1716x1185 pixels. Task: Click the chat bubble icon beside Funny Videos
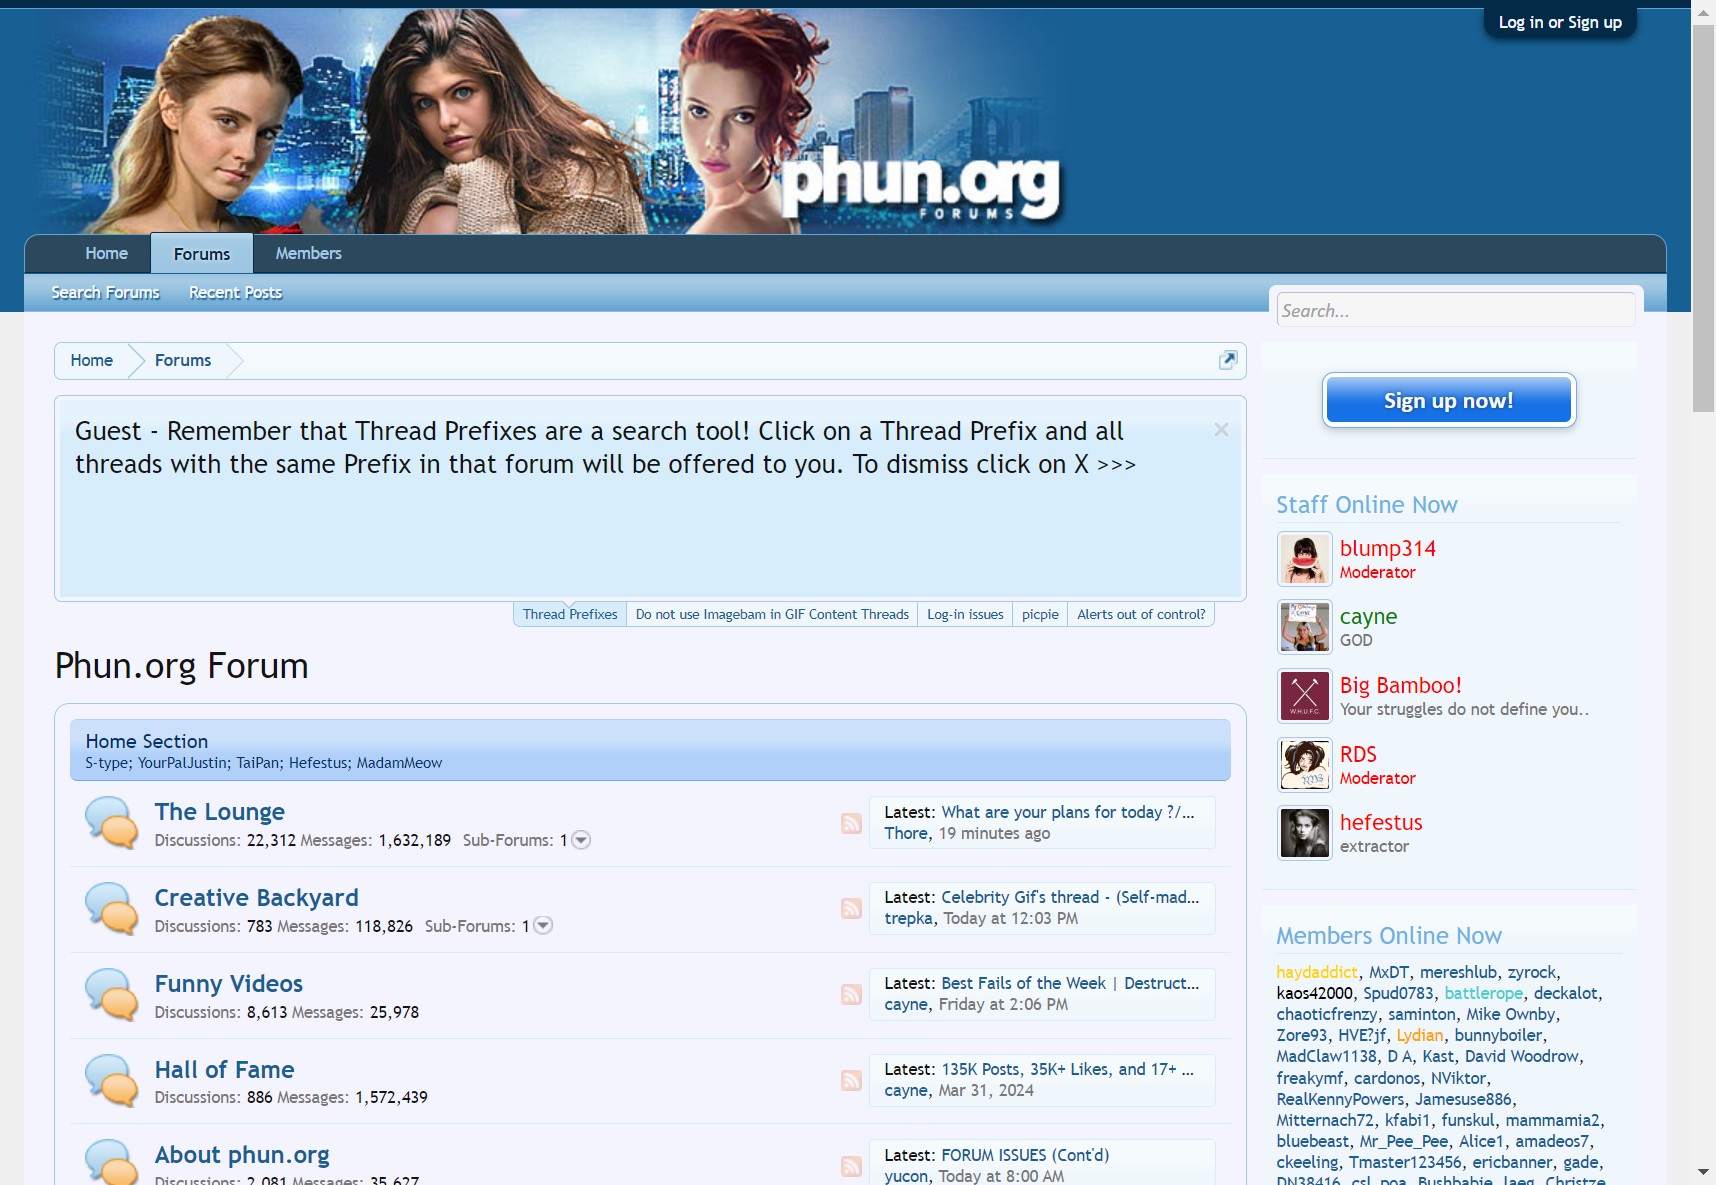pos(111,995)
